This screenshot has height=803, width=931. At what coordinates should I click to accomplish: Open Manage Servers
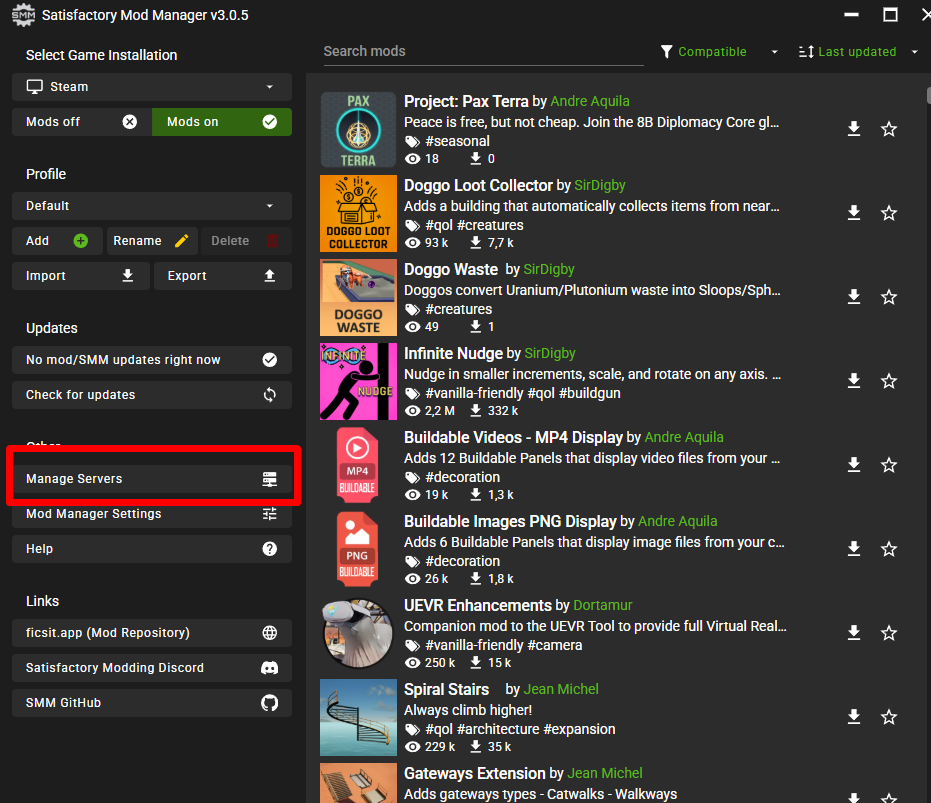[x=152, y=479]
